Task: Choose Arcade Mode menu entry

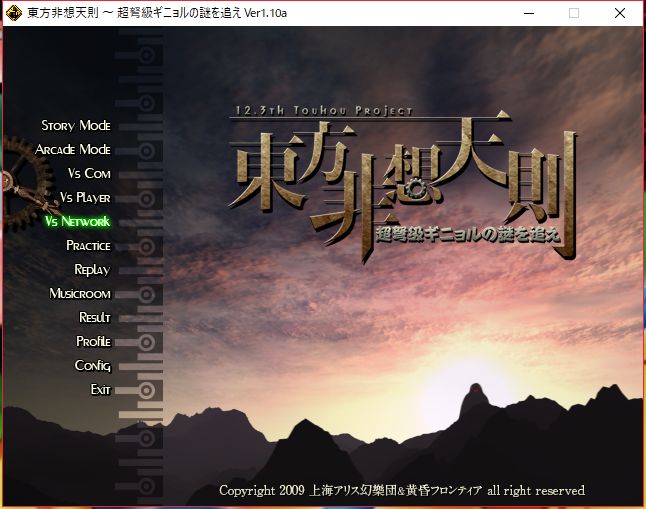Action: 73,149
